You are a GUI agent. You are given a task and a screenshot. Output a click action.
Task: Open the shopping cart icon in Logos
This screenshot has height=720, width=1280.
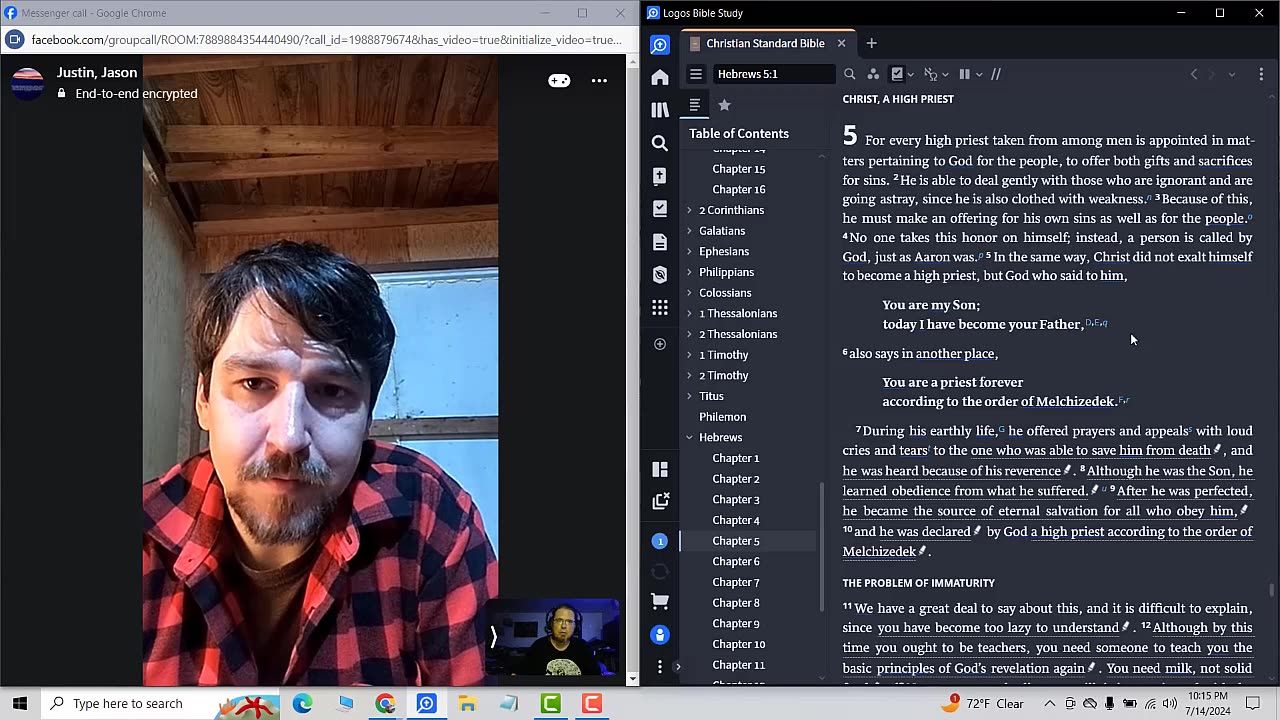(660, 602)
